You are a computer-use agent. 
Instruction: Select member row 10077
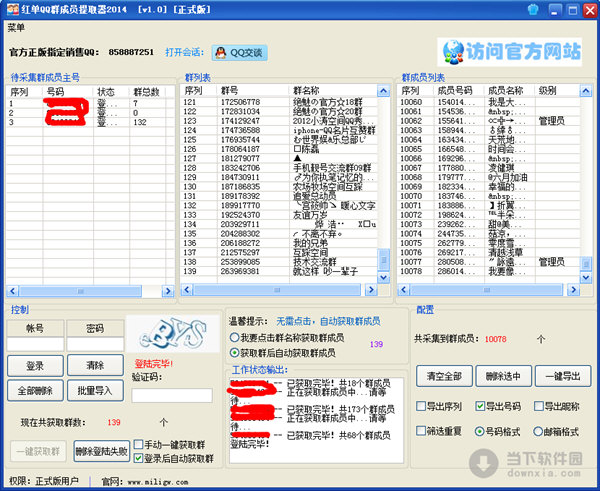(x=489, y=262)
